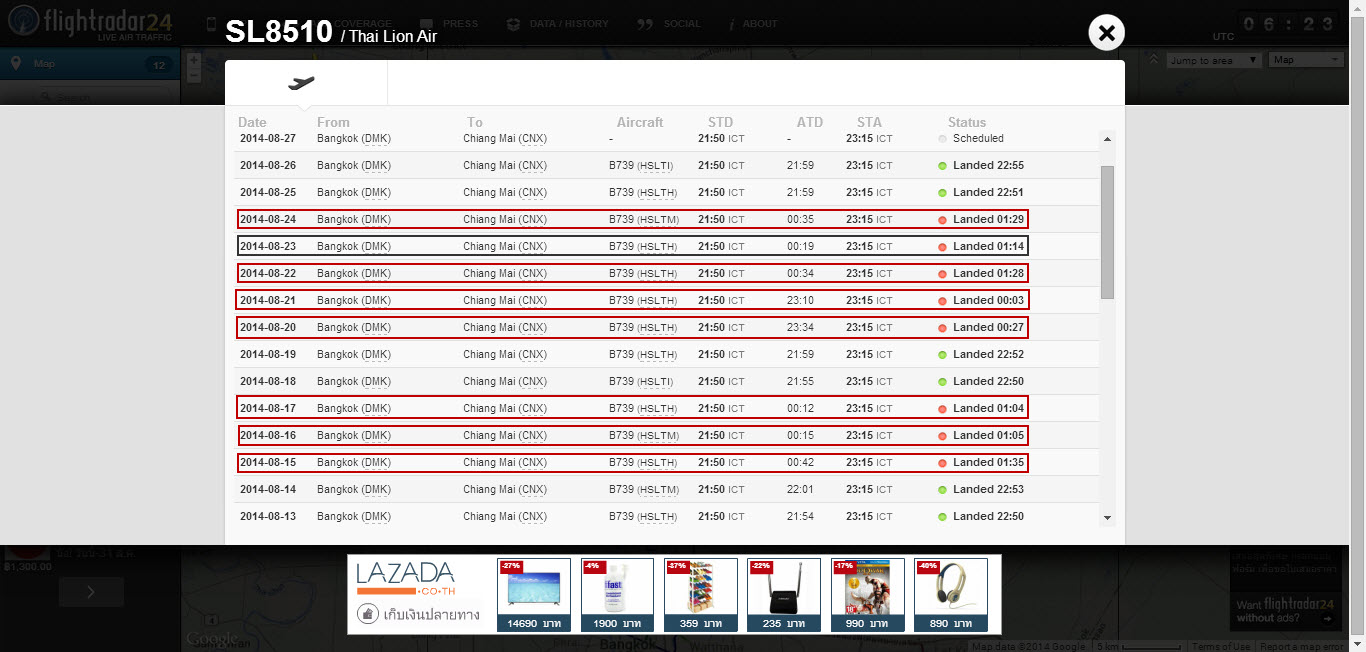
Task: Open the Map type dropdown at the right
Action: pyautogui.click(x=1306, y=60)
